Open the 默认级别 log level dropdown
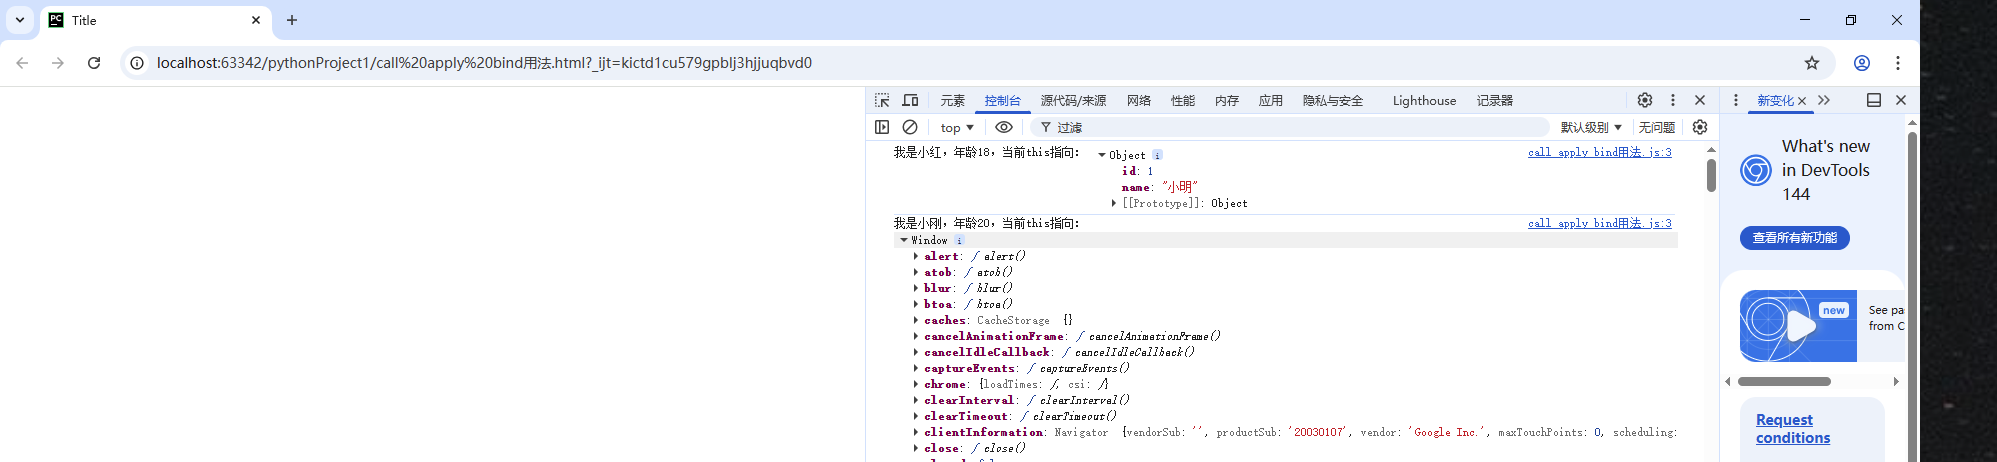Image resolution: width=1997 pixels, height=462 pixels. click(1591, 127)
